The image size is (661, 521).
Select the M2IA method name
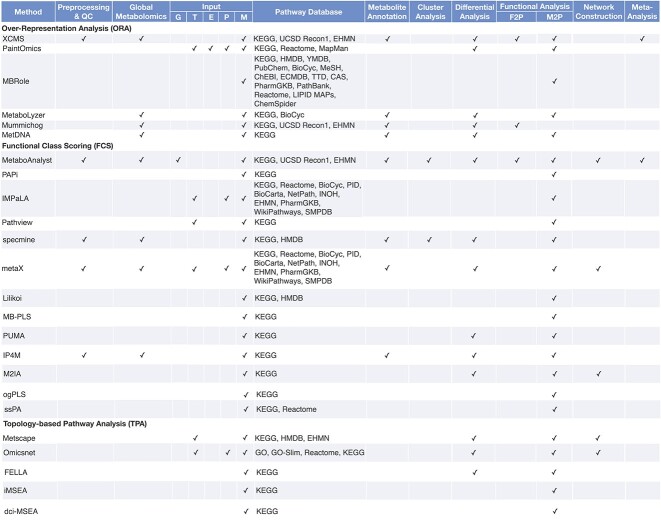click(x=12, y=373)
